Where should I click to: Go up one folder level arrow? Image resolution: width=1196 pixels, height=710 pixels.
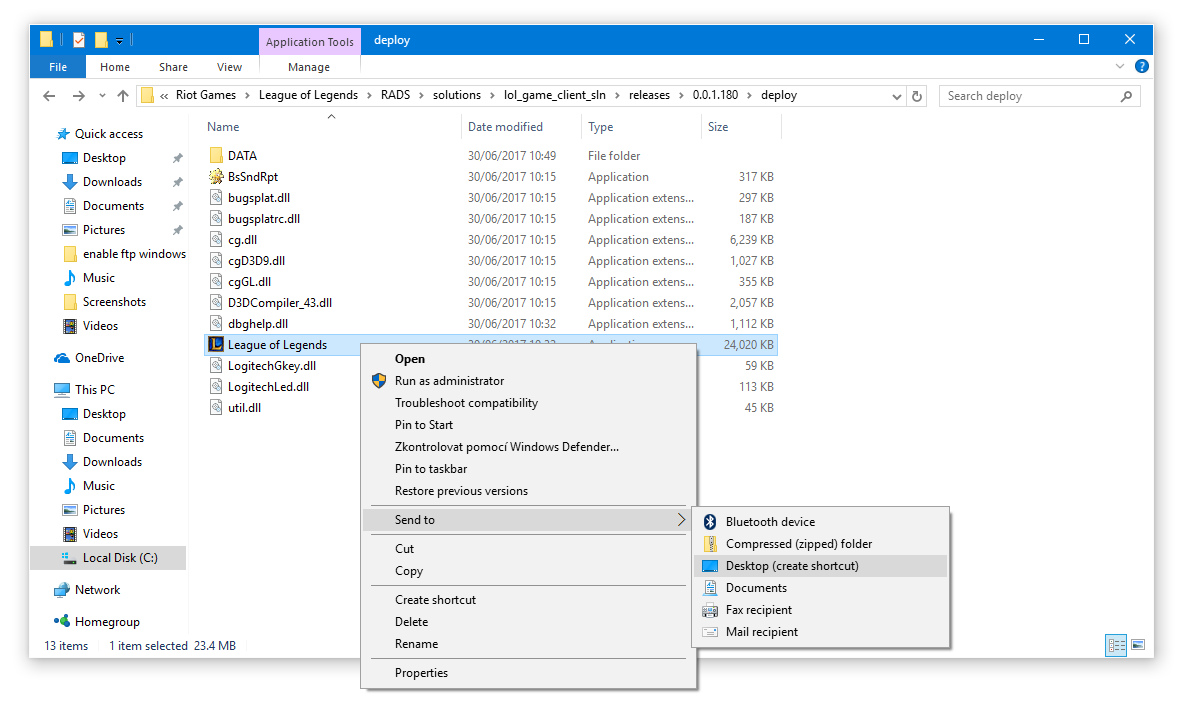[x=123, y=96]
